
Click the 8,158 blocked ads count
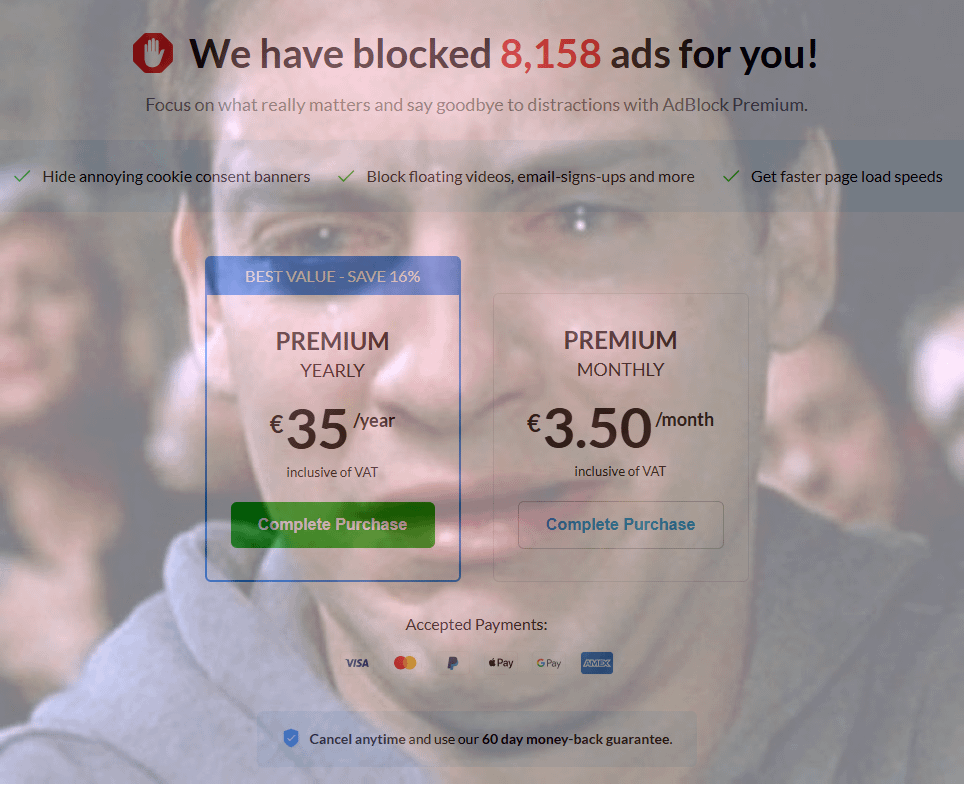(x=550, y=54)
